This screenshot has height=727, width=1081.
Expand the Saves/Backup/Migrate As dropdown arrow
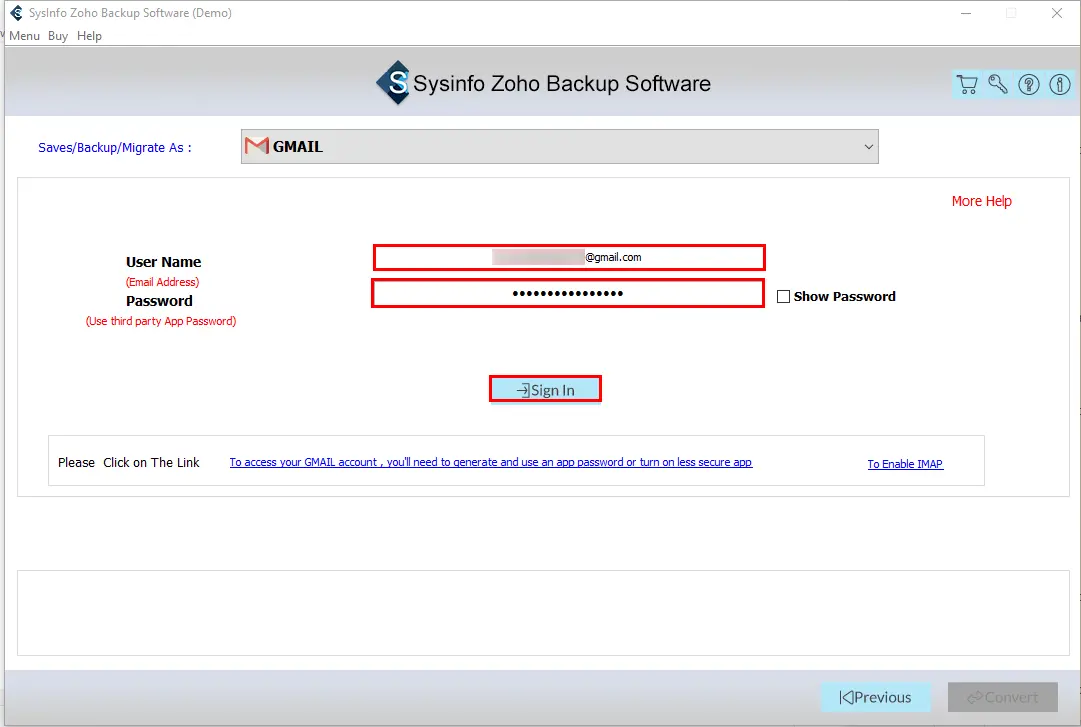(x=868, y=147)
